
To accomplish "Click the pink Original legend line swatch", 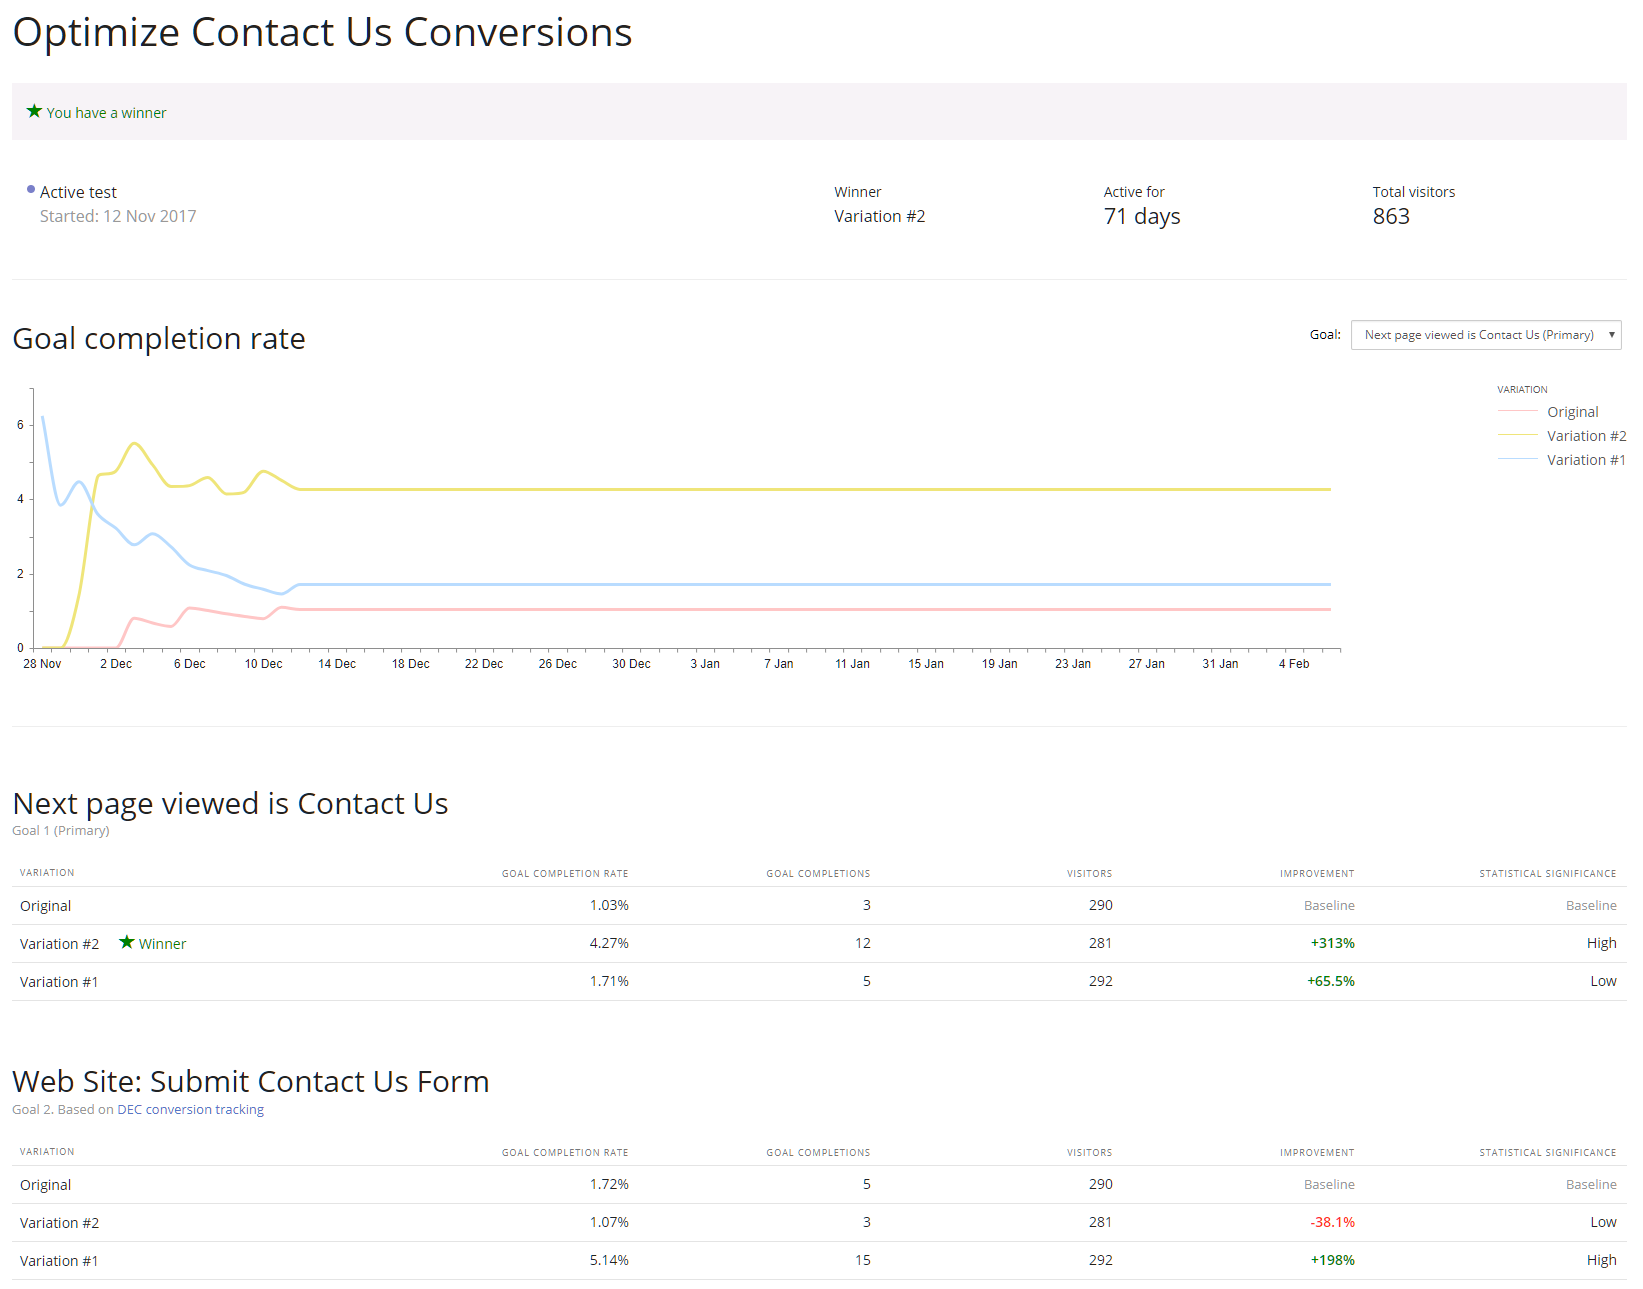I will [x=1517, y=412].
